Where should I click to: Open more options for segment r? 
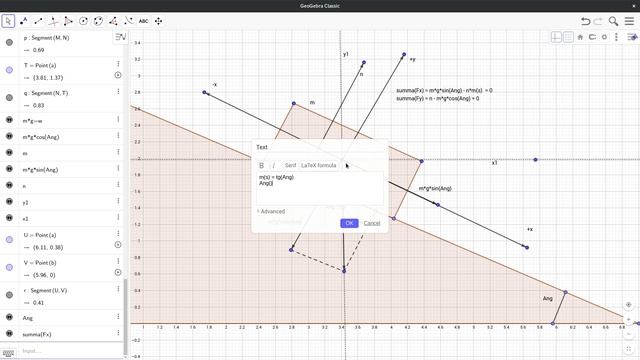pyautogui.click(x=118, y=289)
